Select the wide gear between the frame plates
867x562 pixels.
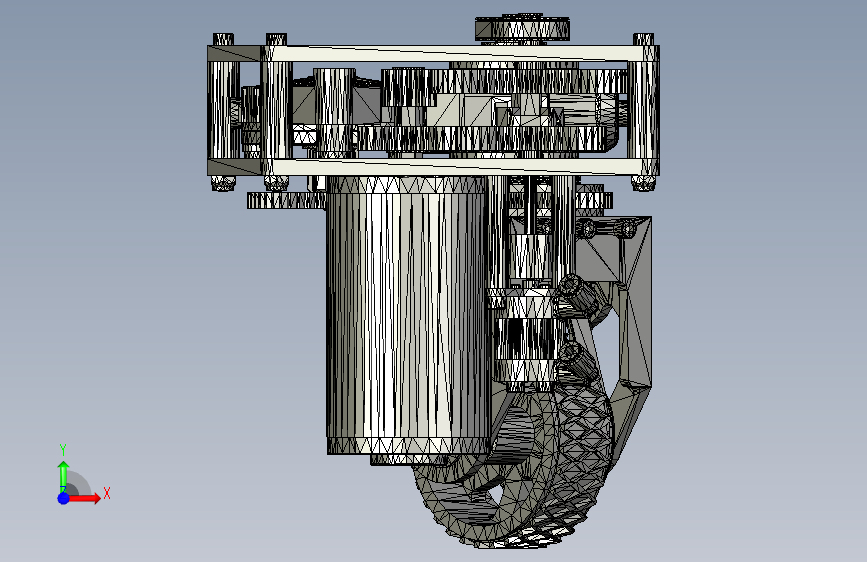pyautogui.click(x=484, y=139)
